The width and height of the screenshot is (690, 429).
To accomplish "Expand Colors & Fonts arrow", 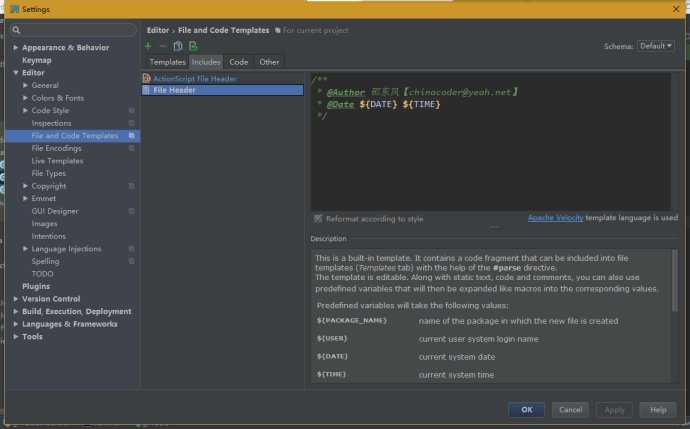I will click(25, 98).
